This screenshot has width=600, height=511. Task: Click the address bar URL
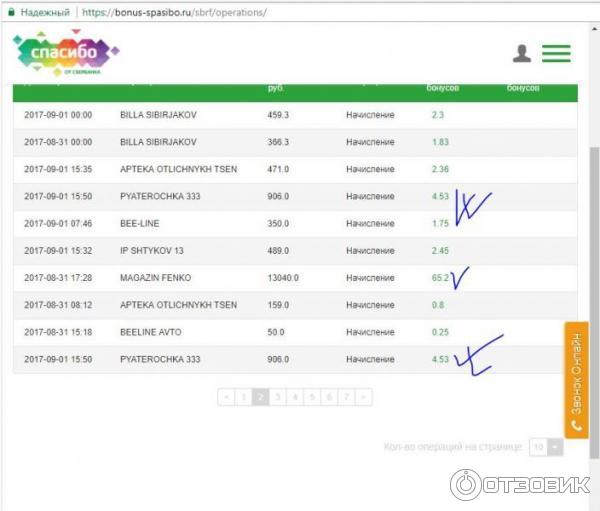[174, 12]
